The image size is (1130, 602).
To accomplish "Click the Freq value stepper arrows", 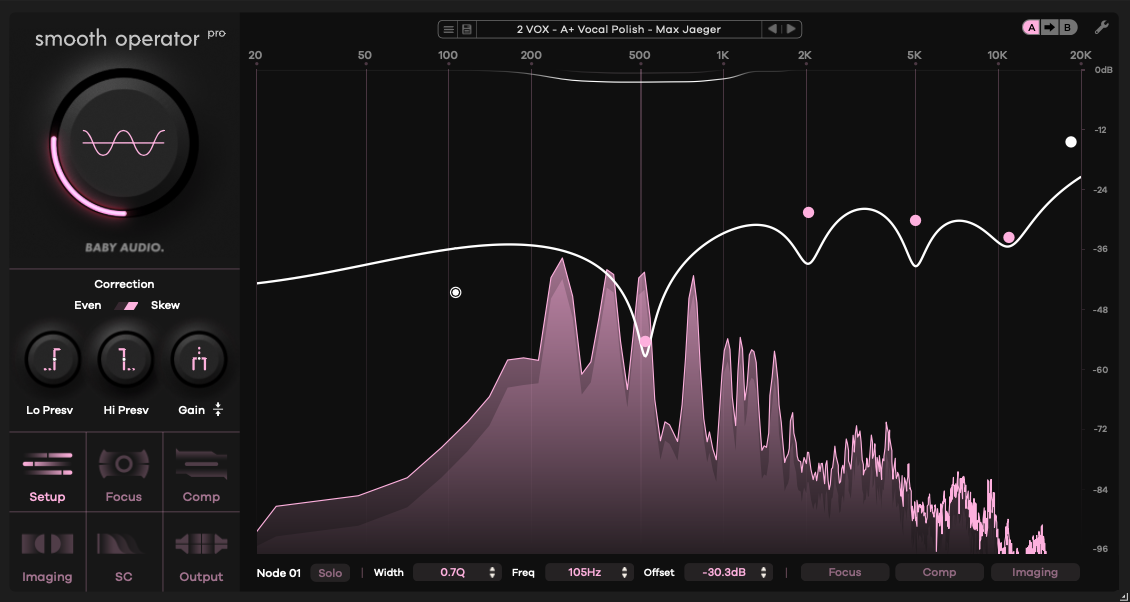I will click(624, 572).
